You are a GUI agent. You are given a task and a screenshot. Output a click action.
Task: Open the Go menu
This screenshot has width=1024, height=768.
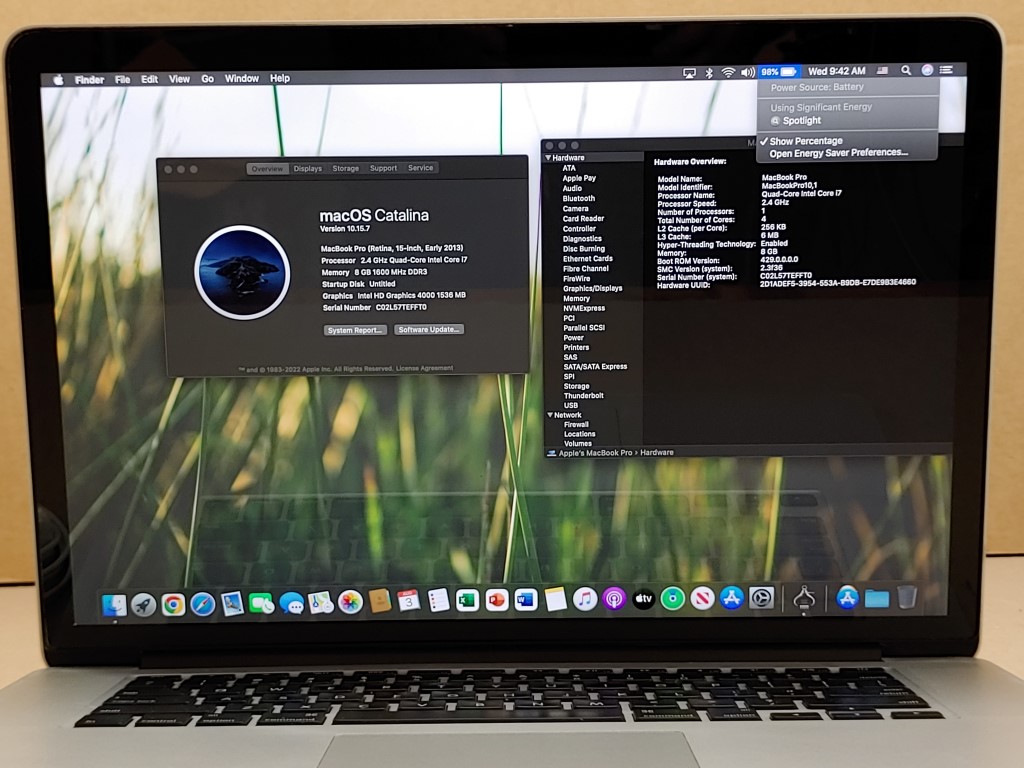click(x=208, y=79)
